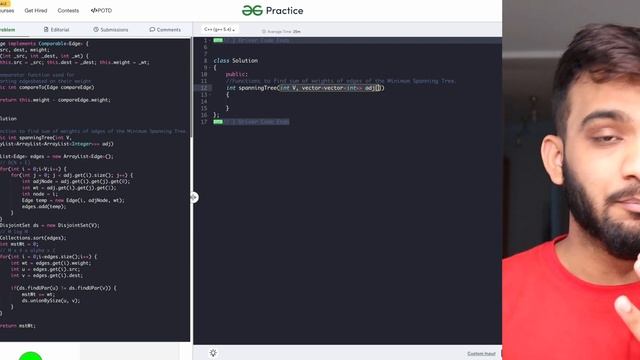Click the Submissions clock icon
Viewport: 640px width, 360px height.
[96, 29]
